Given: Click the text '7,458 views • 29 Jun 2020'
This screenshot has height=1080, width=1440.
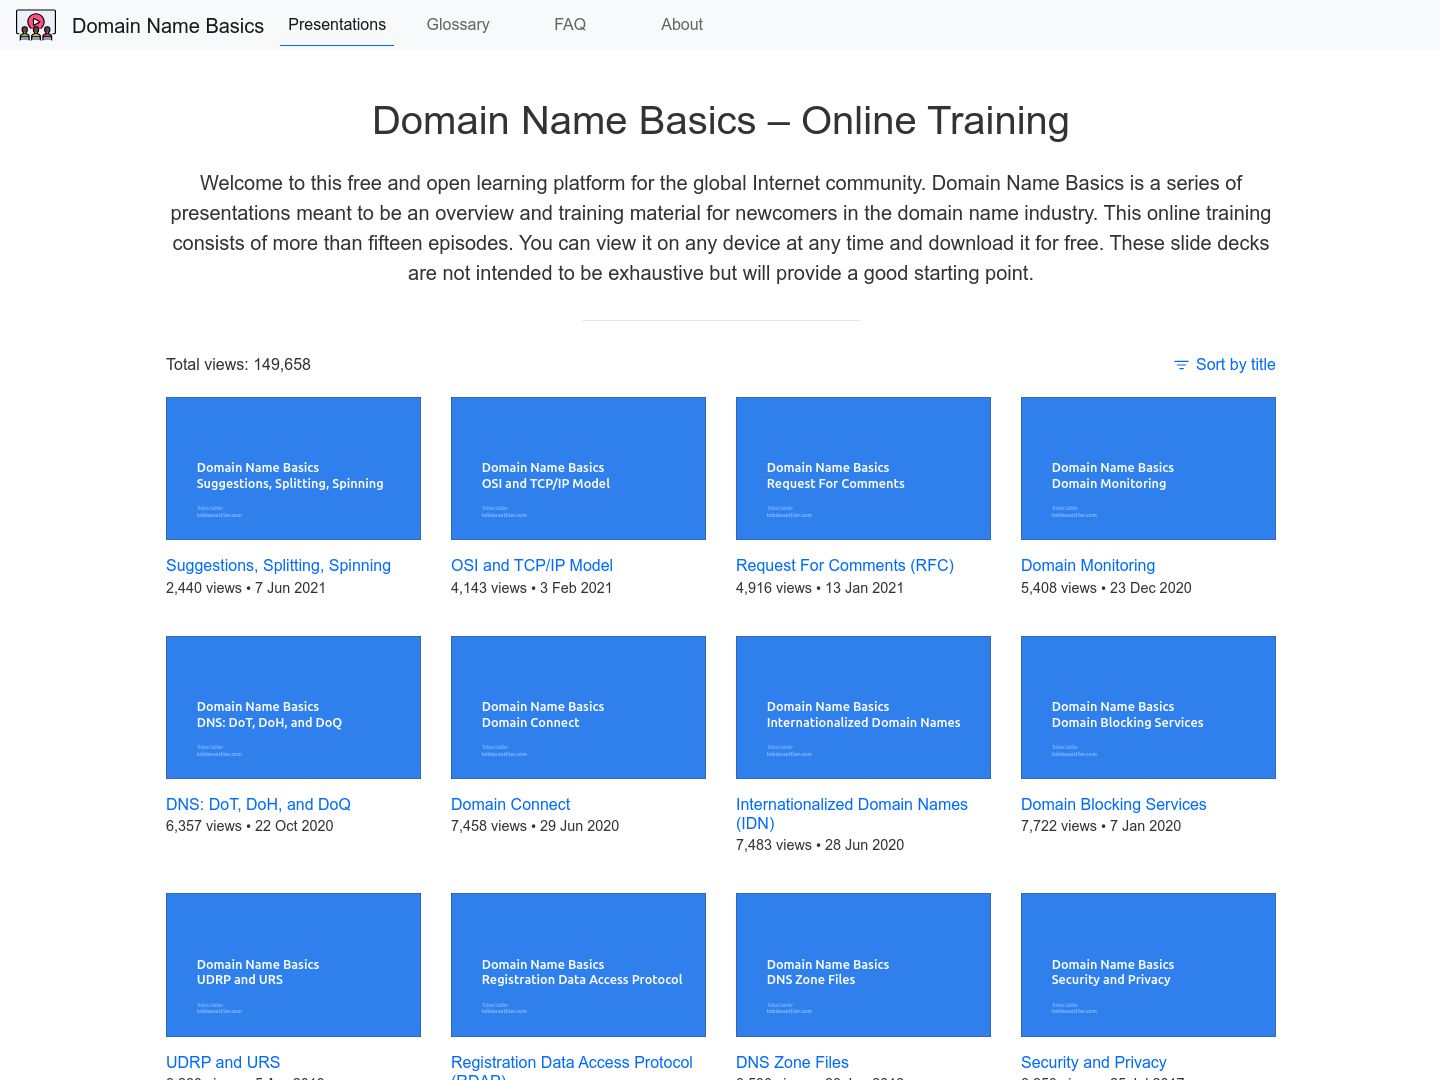Looking at the screenshot, I should (x=535, y=826).
